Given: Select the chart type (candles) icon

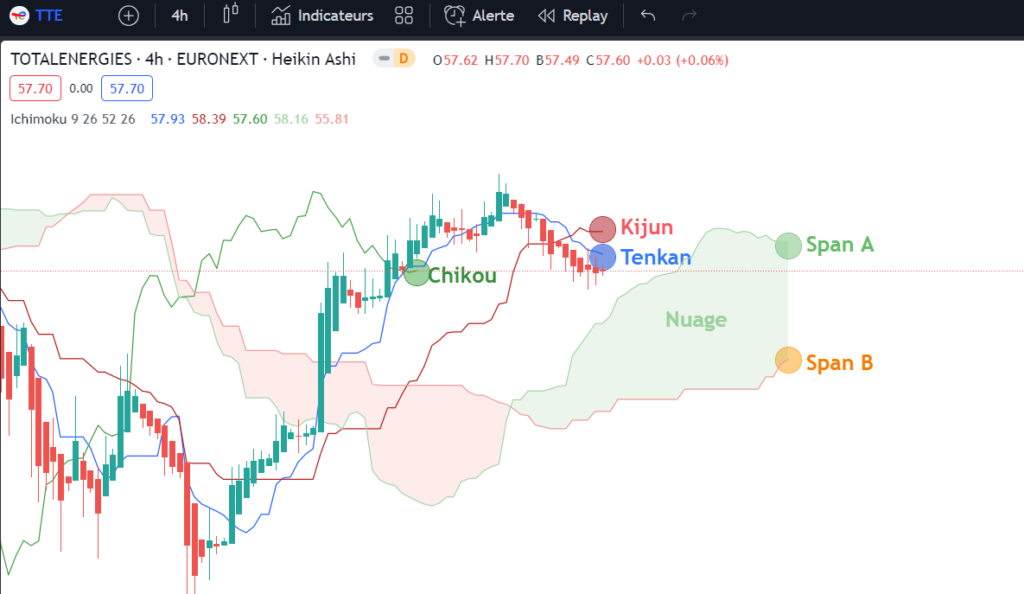Looking at the screenshot, I should [x=230, y=15].
